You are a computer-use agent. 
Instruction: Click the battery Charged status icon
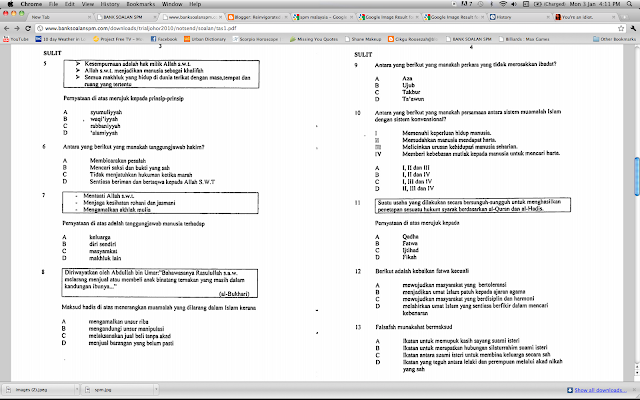pos(549,4)
